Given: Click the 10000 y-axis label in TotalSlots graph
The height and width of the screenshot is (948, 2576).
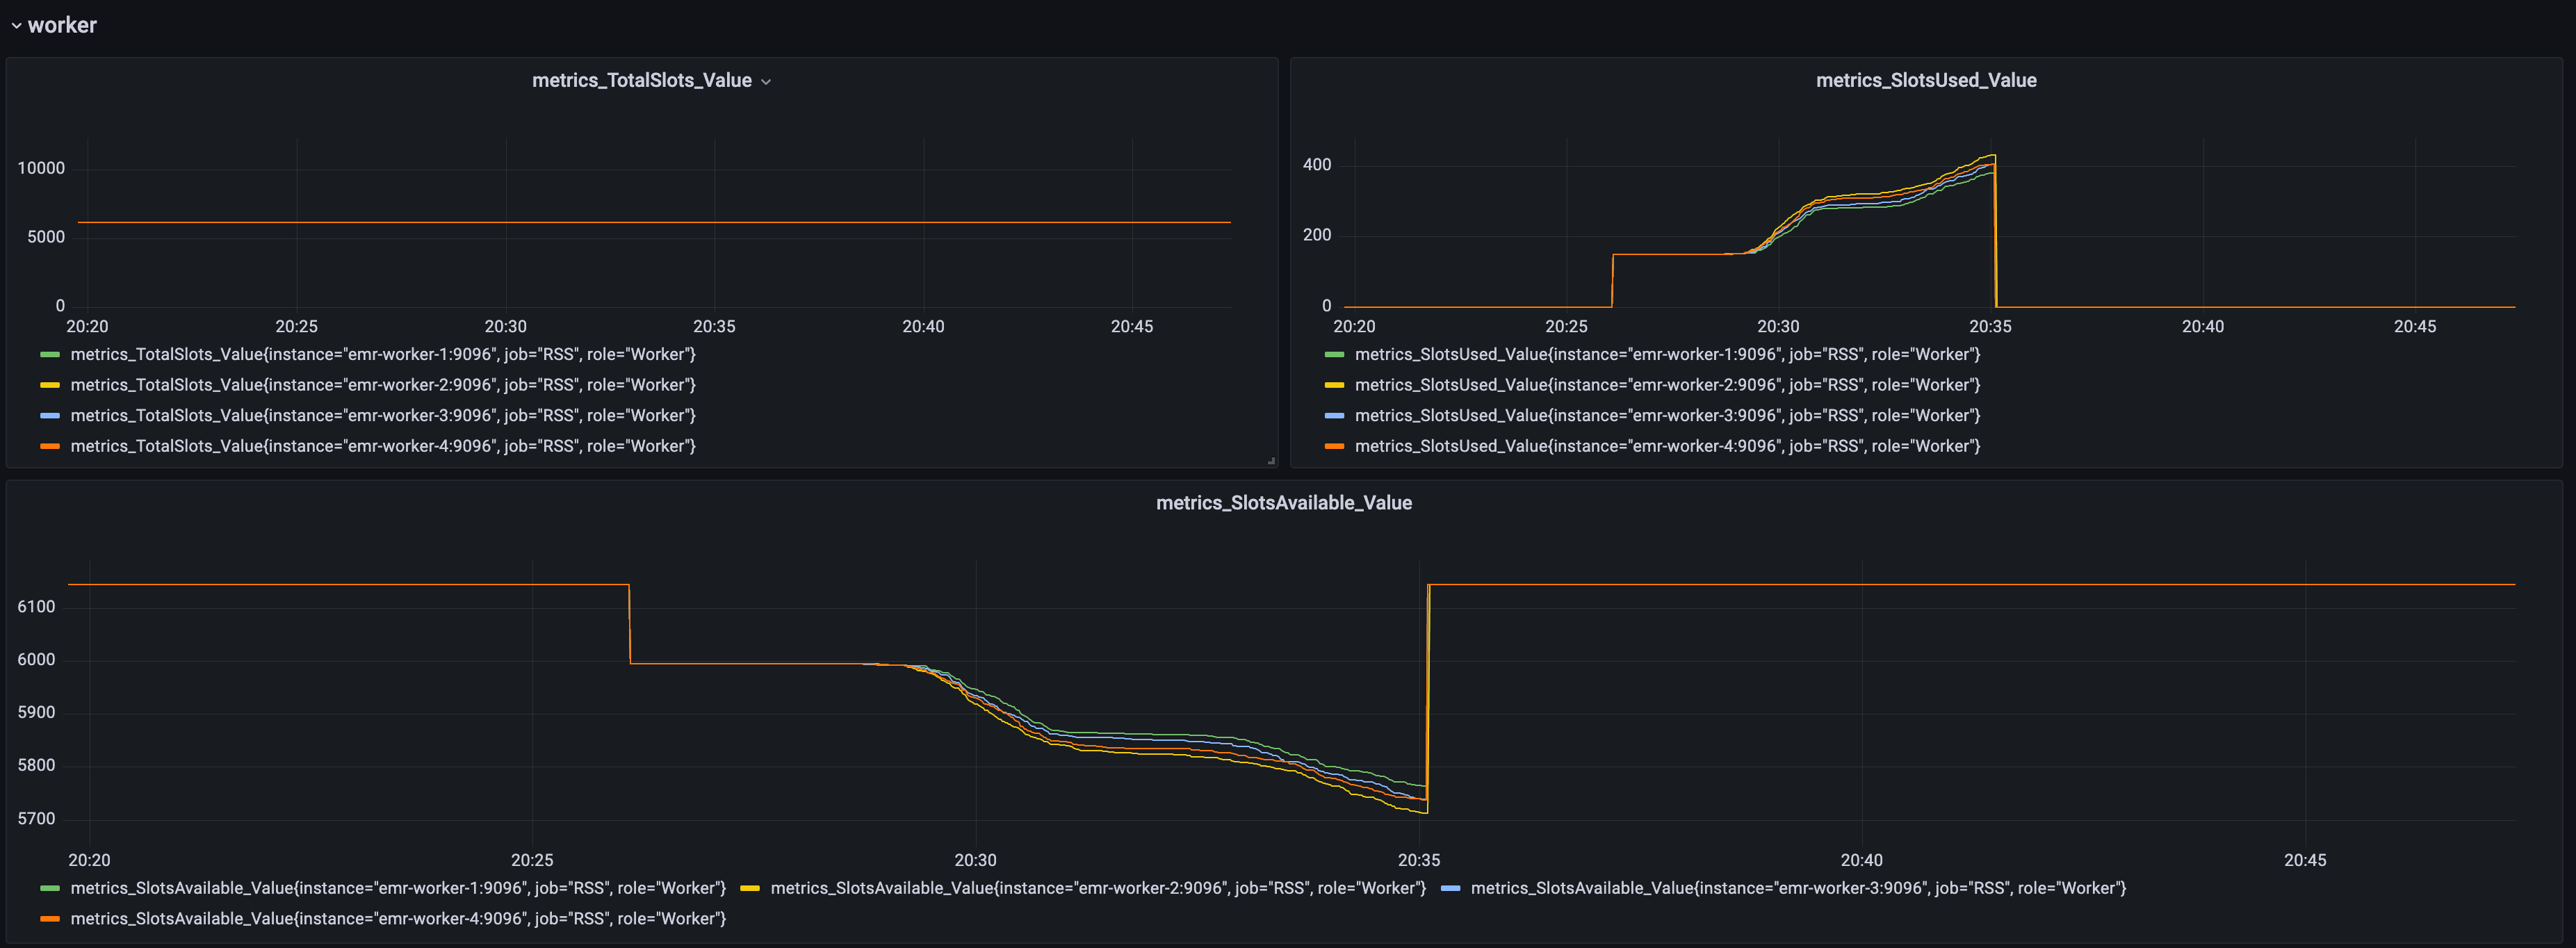Looking at the screenshot, I should pyautogui.click(x=41, y=168).
